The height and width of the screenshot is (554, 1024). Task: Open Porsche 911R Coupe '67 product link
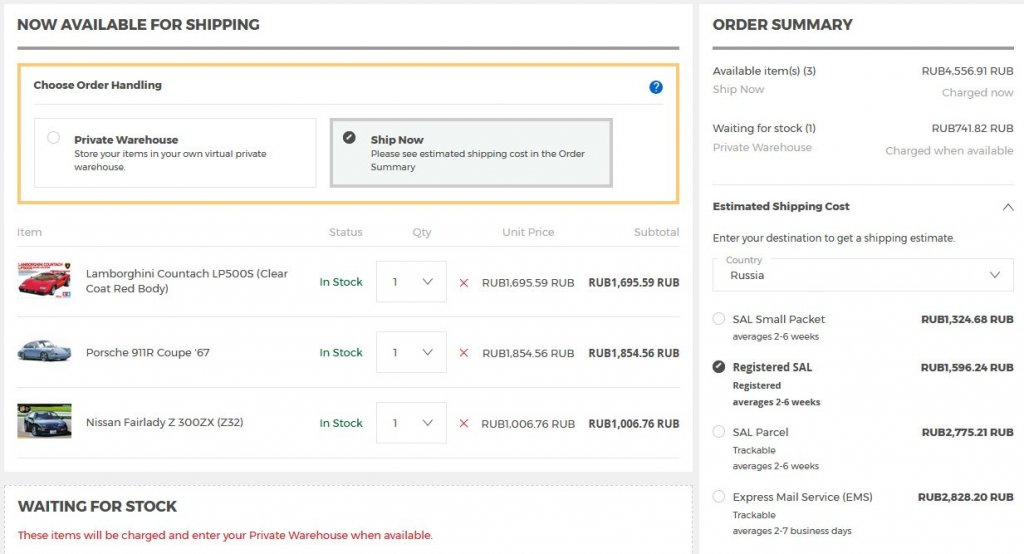point(147,353)
